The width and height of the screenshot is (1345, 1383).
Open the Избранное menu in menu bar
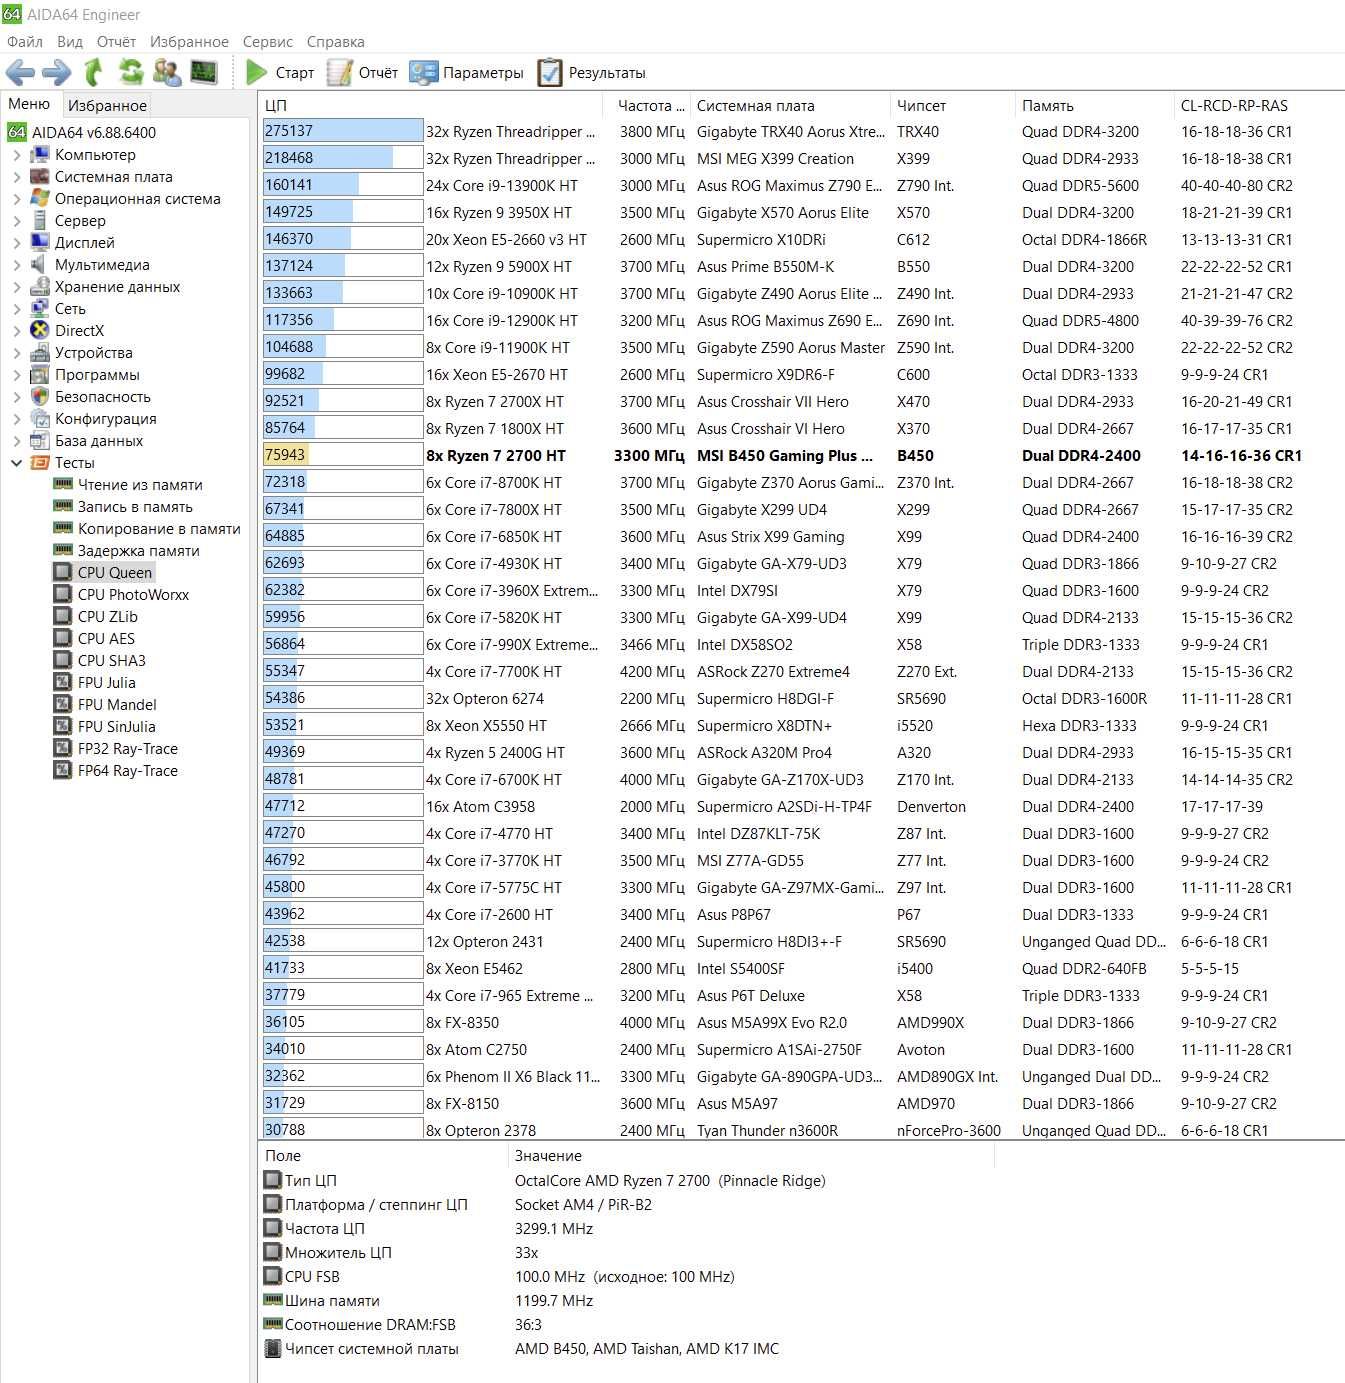pyautogui.click(x=189, y=41)
